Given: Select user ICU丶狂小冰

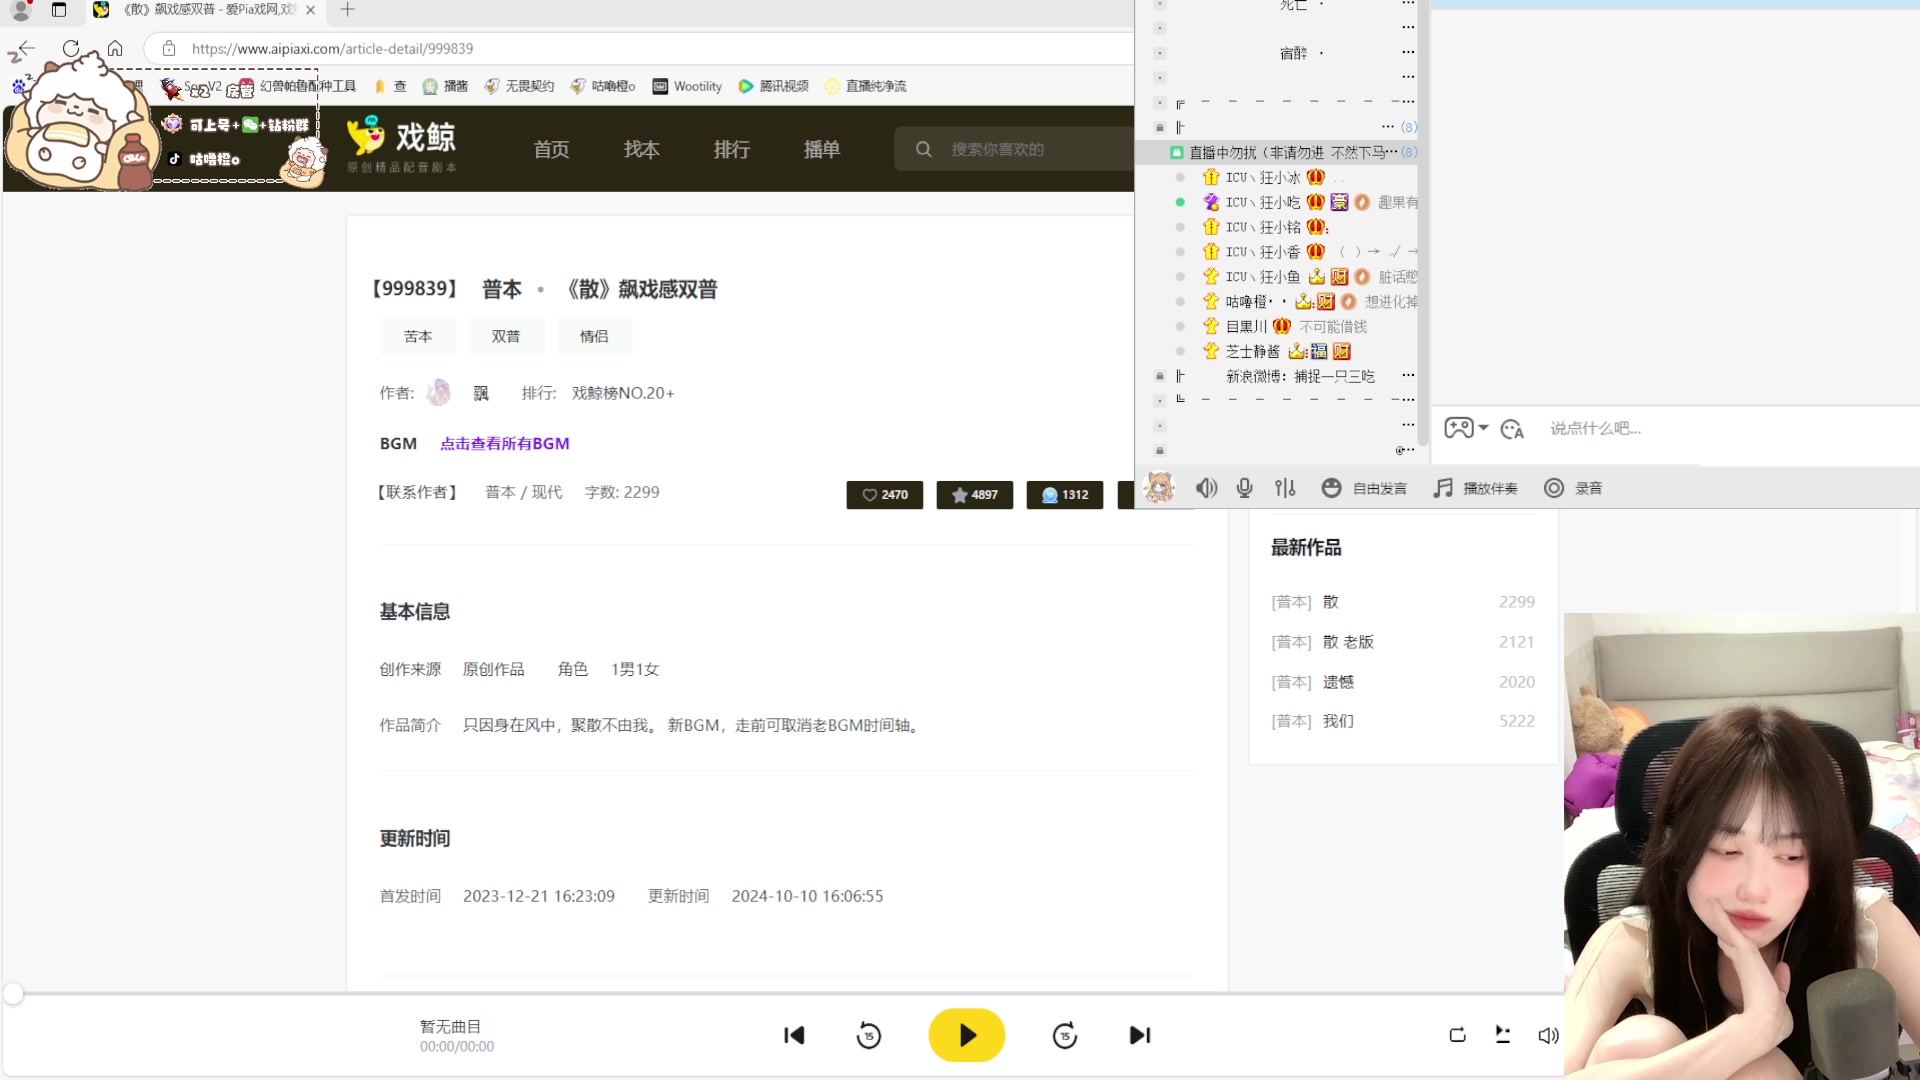Looking at the screenshot, I should point(1263,177).
